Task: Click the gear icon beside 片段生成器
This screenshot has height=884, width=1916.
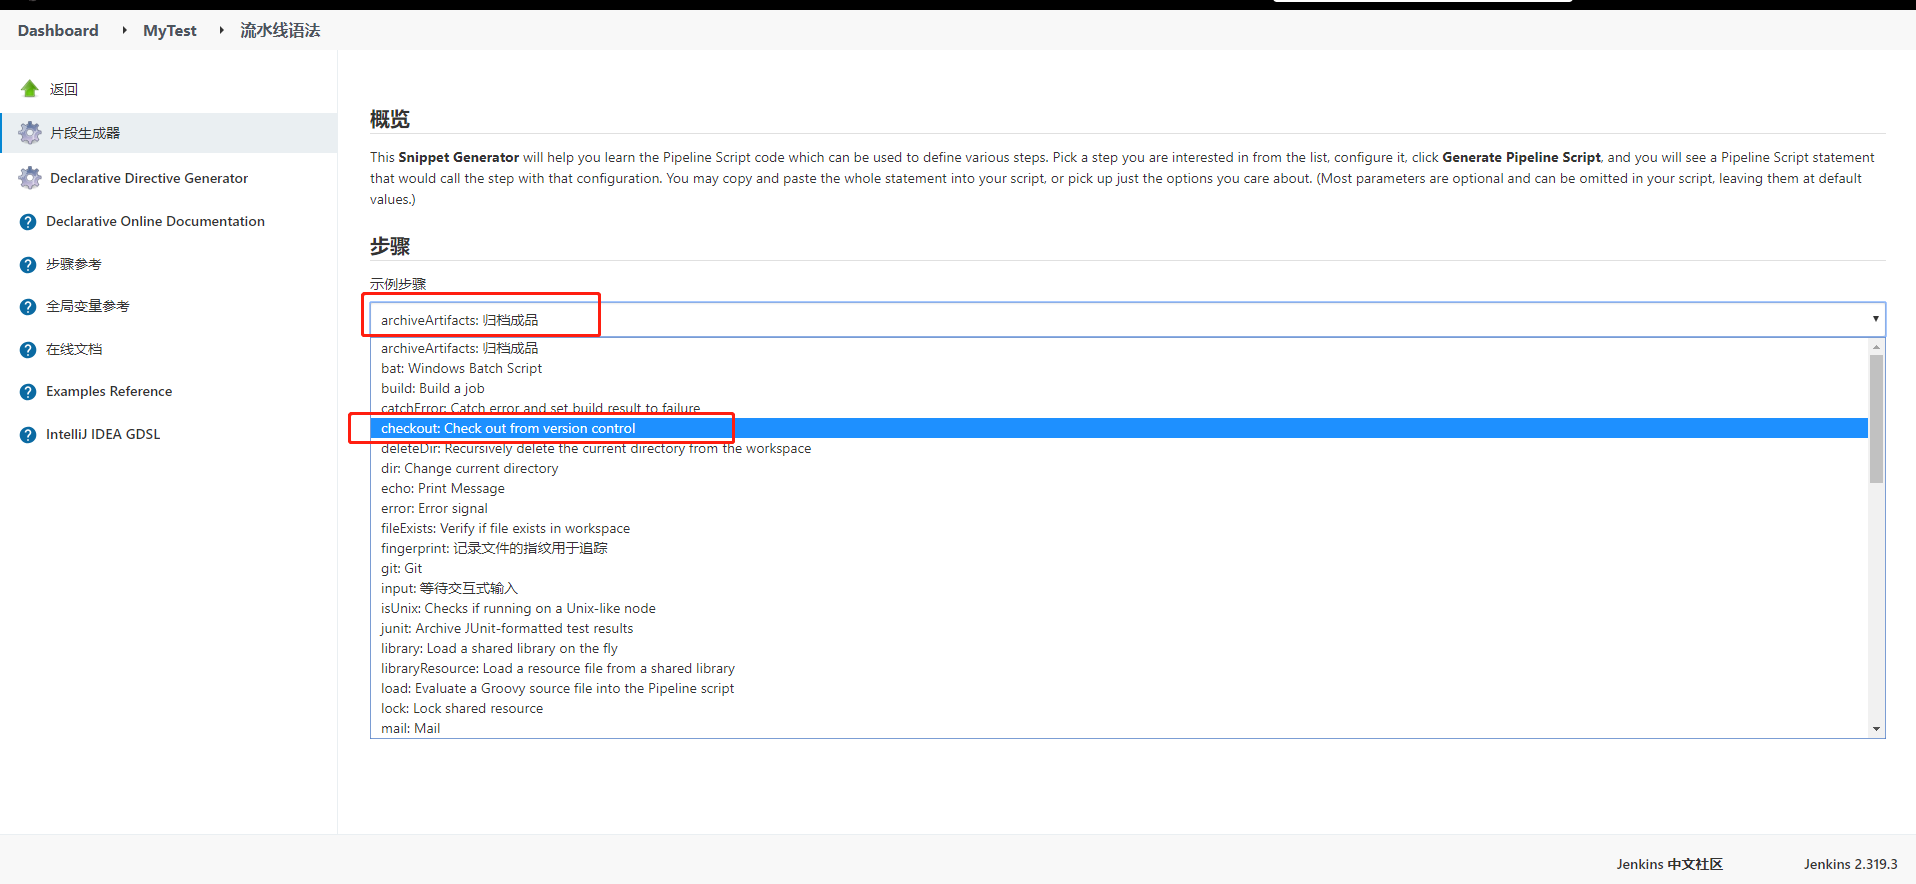Action: [30, 133]
